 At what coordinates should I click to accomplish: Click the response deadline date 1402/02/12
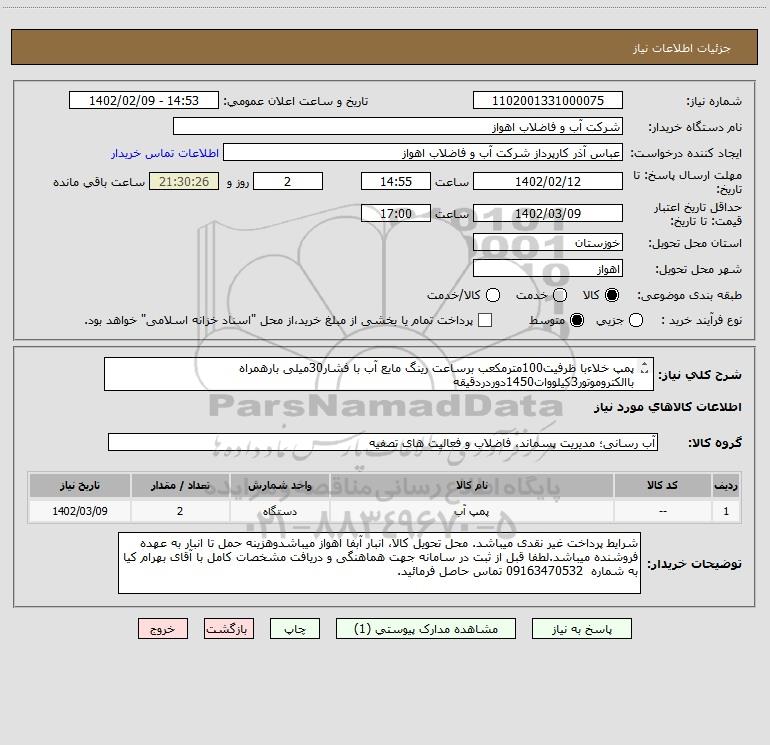coord(548,182)
